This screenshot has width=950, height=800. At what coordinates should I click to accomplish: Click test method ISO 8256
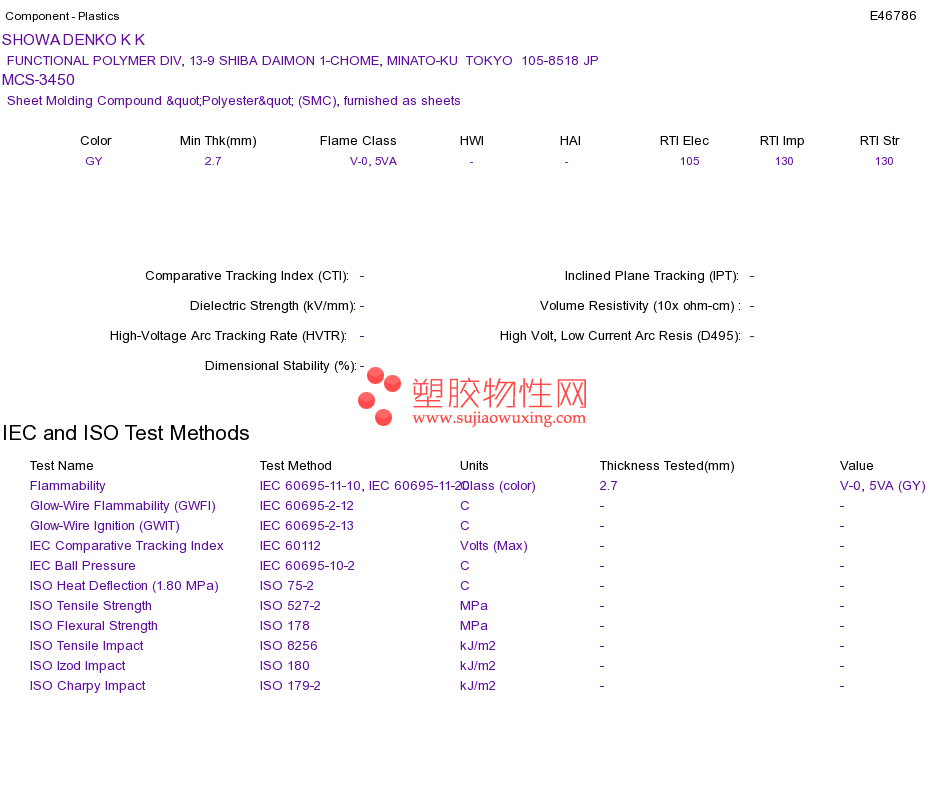(x=288, y=646)
